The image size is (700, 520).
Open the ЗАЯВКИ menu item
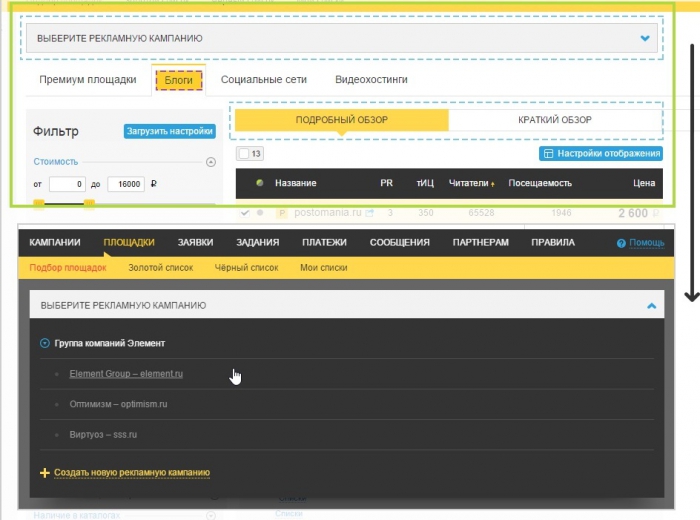click(x=196, y=242)
